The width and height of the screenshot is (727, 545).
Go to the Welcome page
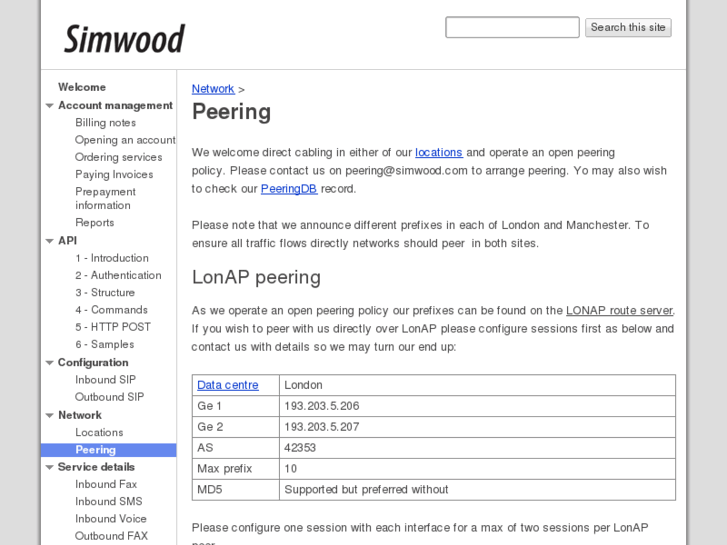tap(82, 87)
